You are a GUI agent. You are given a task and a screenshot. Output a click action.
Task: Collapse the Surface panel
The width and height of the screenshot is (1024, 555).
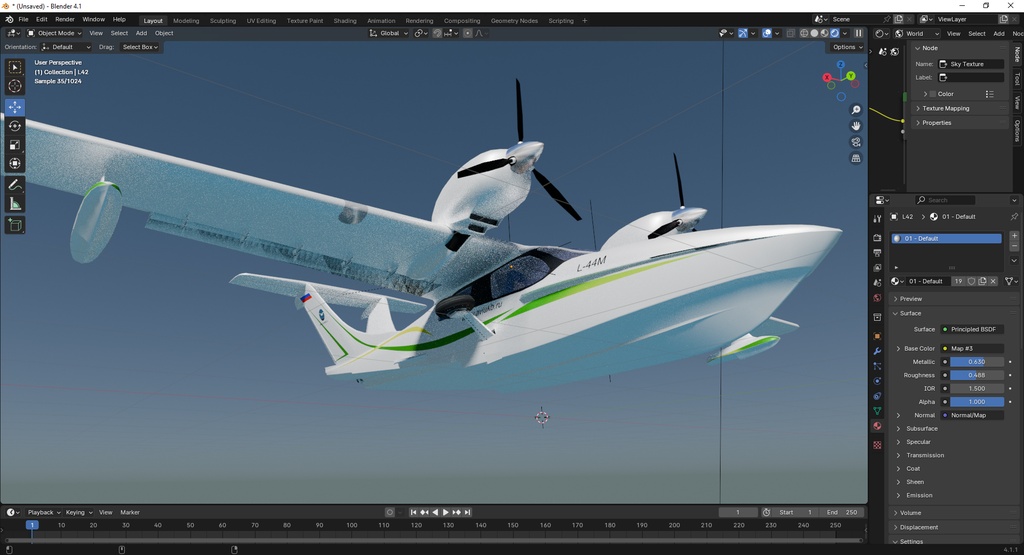[x=910, y=313]
